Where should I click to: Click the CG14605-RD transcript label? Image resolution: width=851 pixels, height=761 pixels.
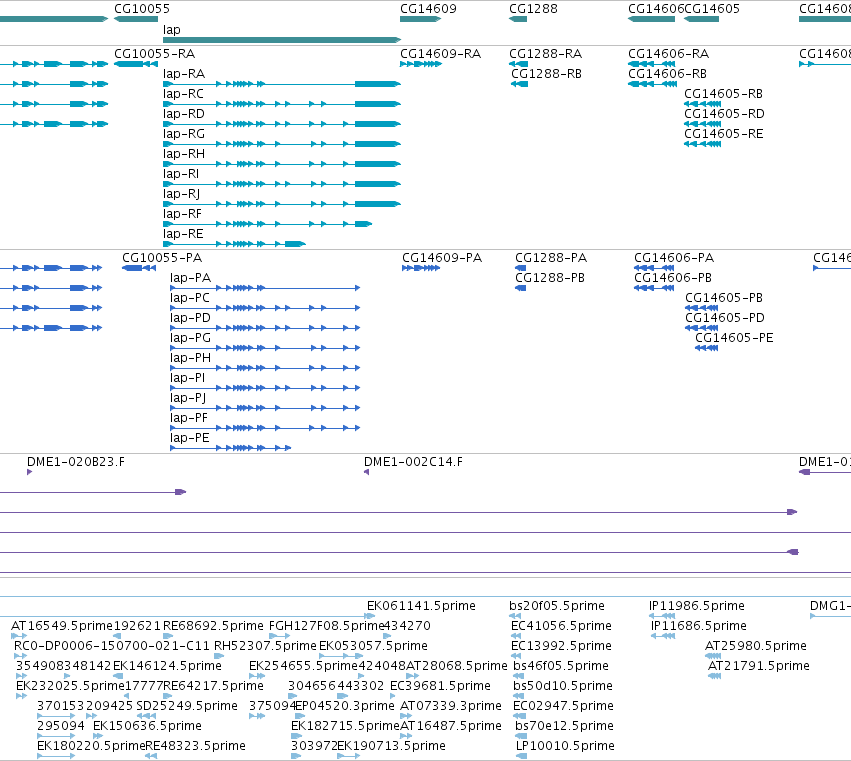724,114
